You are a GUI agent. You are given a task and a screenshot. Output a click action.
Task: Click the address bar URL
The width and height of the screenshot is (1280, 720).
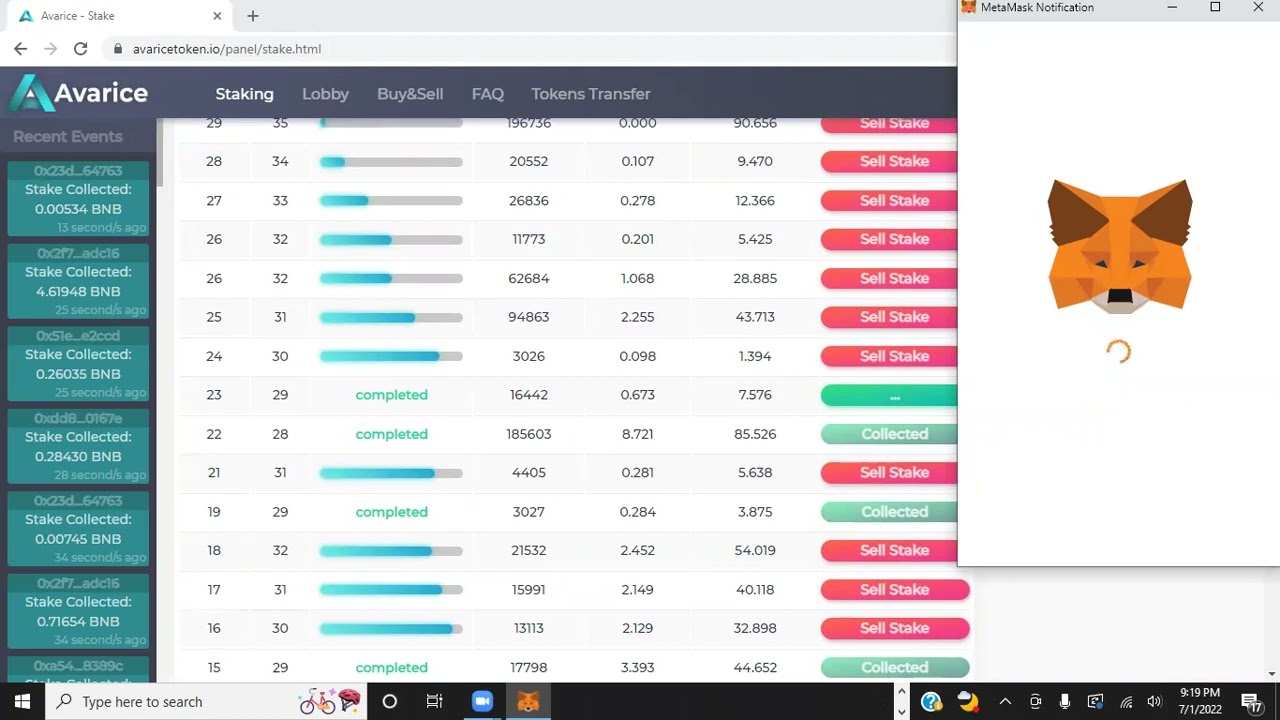[x=227, y=49]
